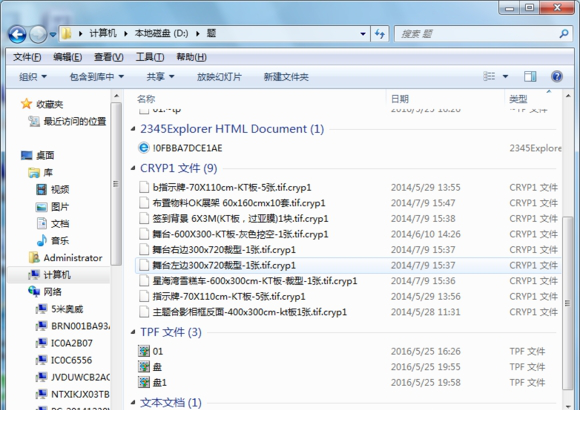Expand the address bar history dropdown
This screenshot has width=580, height=426.
[363, 34]
